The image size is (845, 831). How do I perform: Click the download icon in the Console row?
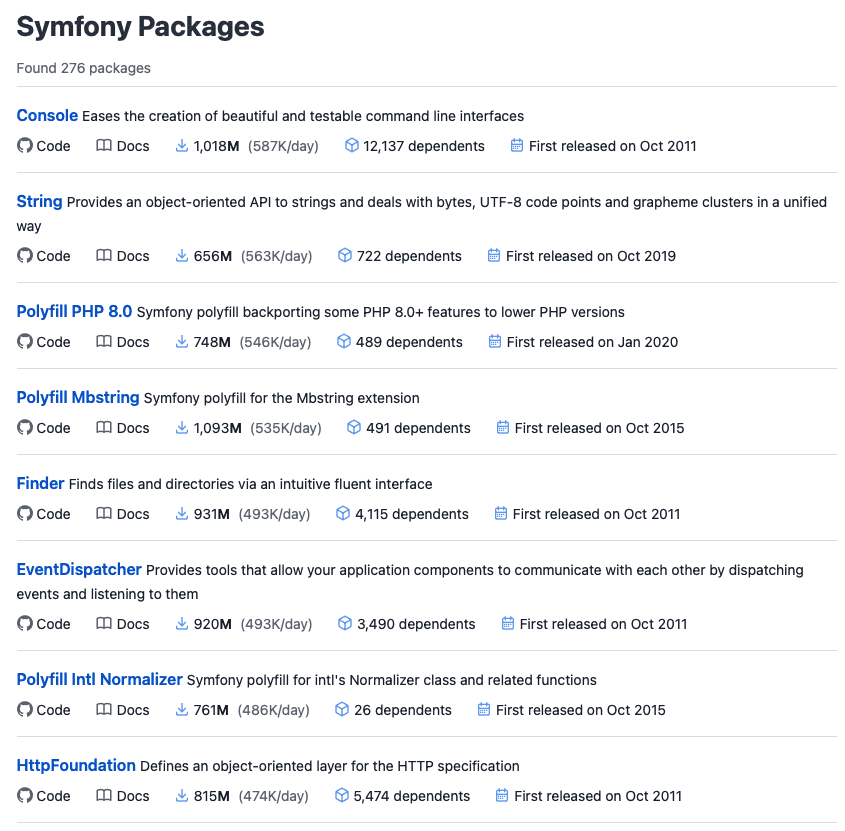pos(182,146)
